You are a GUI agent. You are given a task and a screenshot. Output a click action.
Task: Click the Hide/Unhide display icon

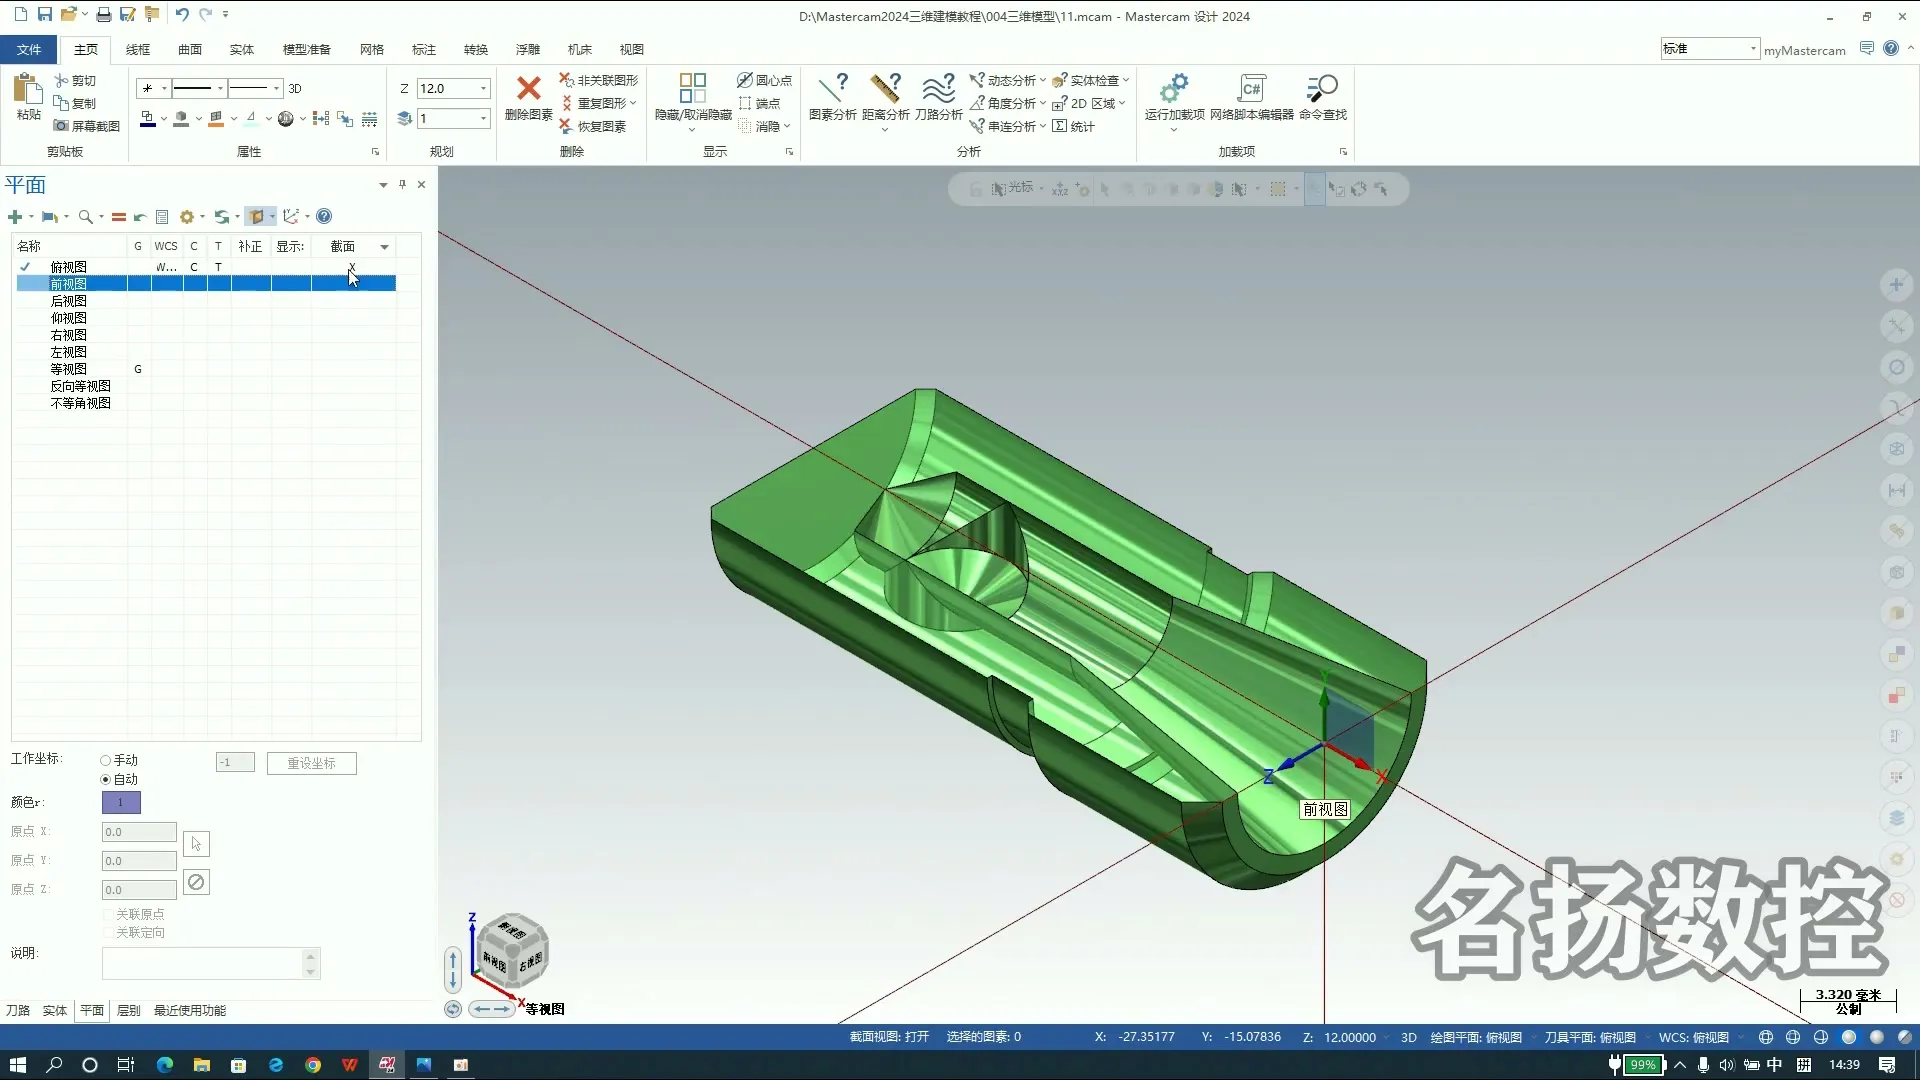[692, 89]
